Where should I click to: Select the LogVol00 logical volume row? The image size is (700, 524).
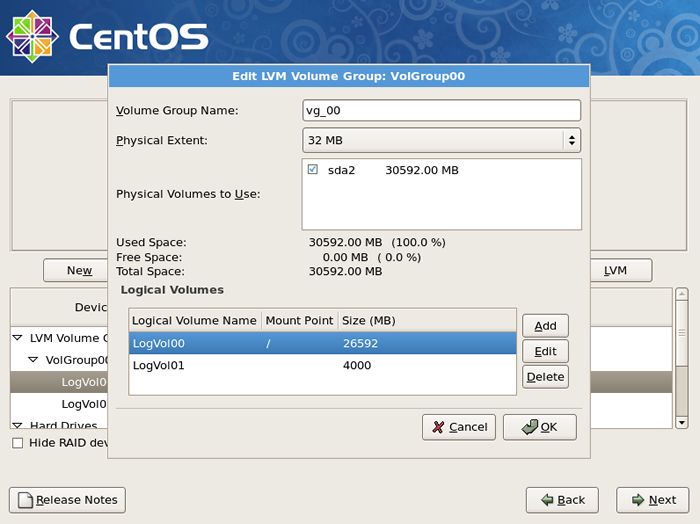pos(322,343)
